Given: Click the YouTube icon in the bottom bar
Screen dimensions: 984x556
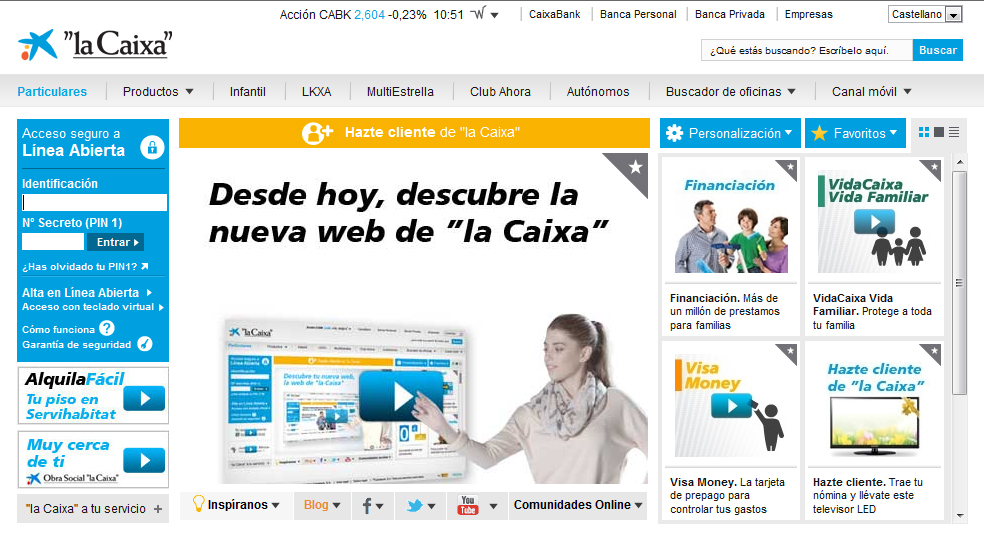Looking at the screenshot, I should 468,506.
